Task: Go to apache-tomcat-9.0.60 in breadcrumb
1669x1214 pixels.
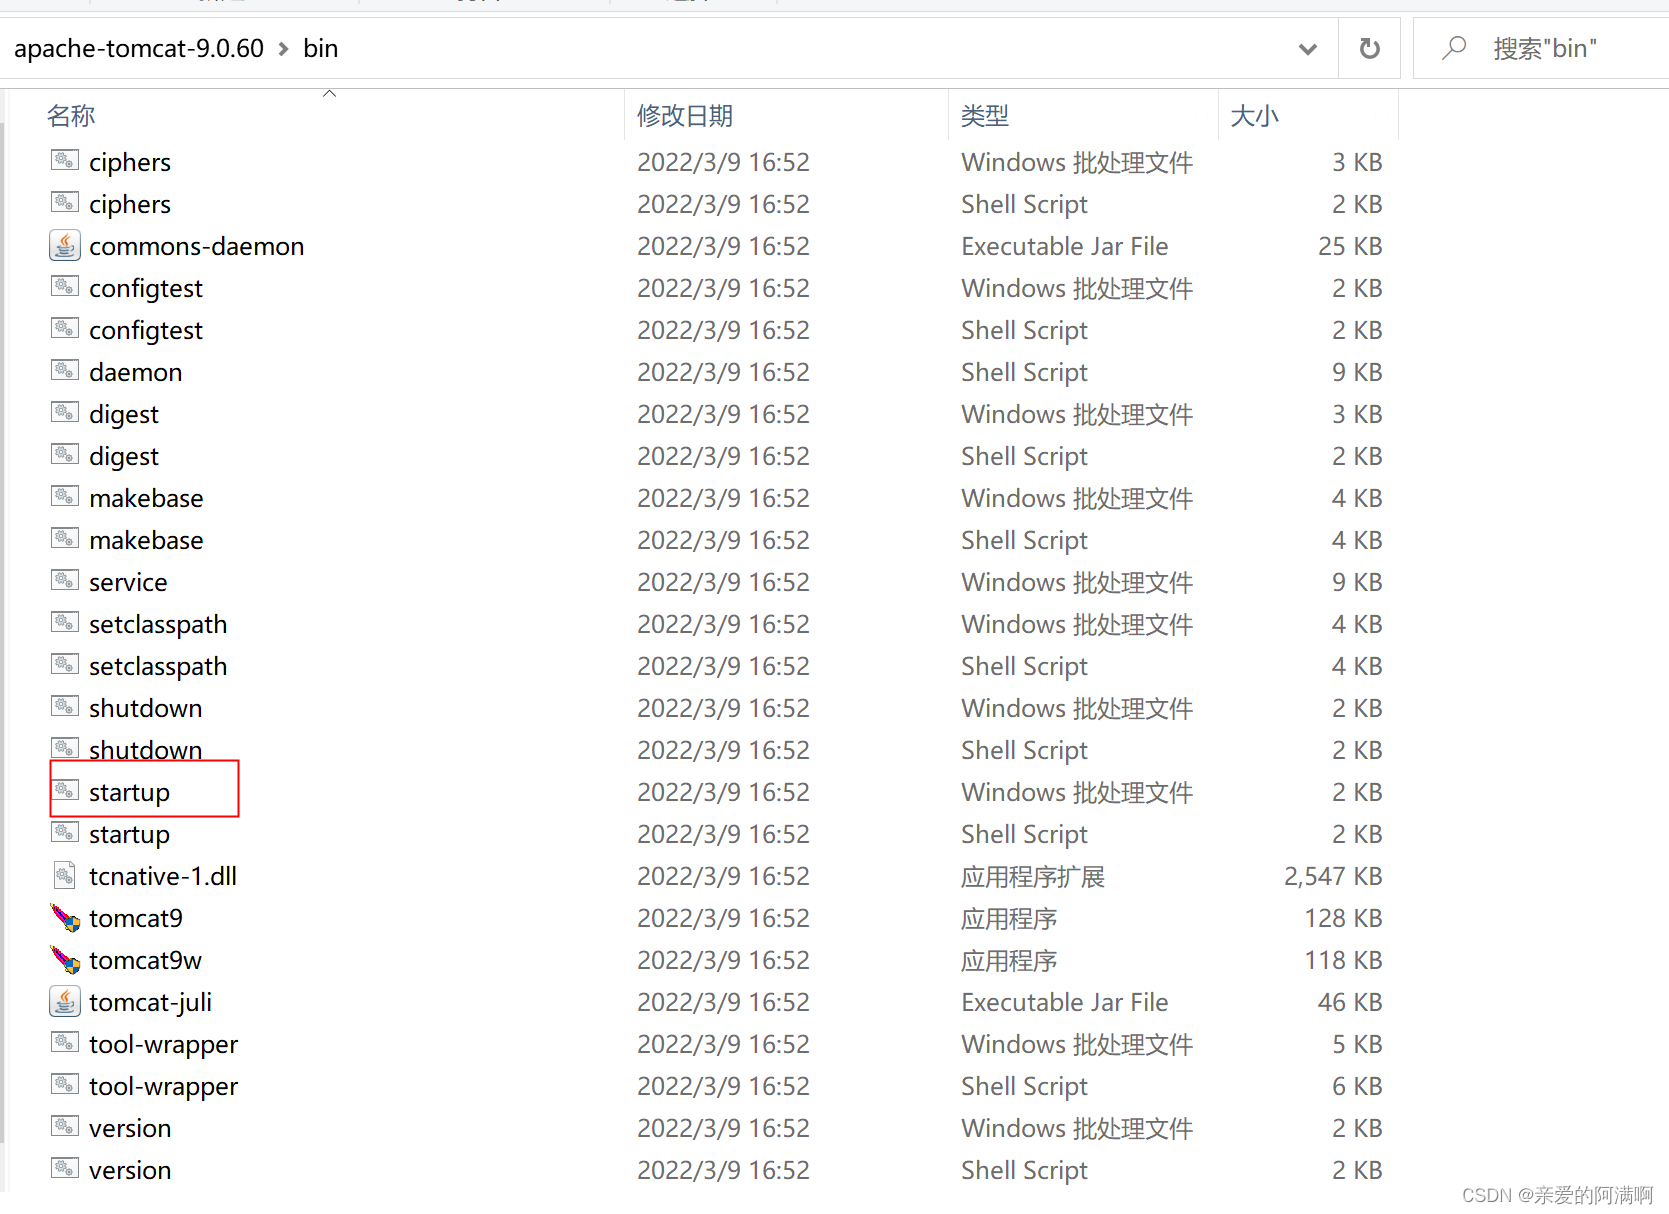Action: pos(139,48)
